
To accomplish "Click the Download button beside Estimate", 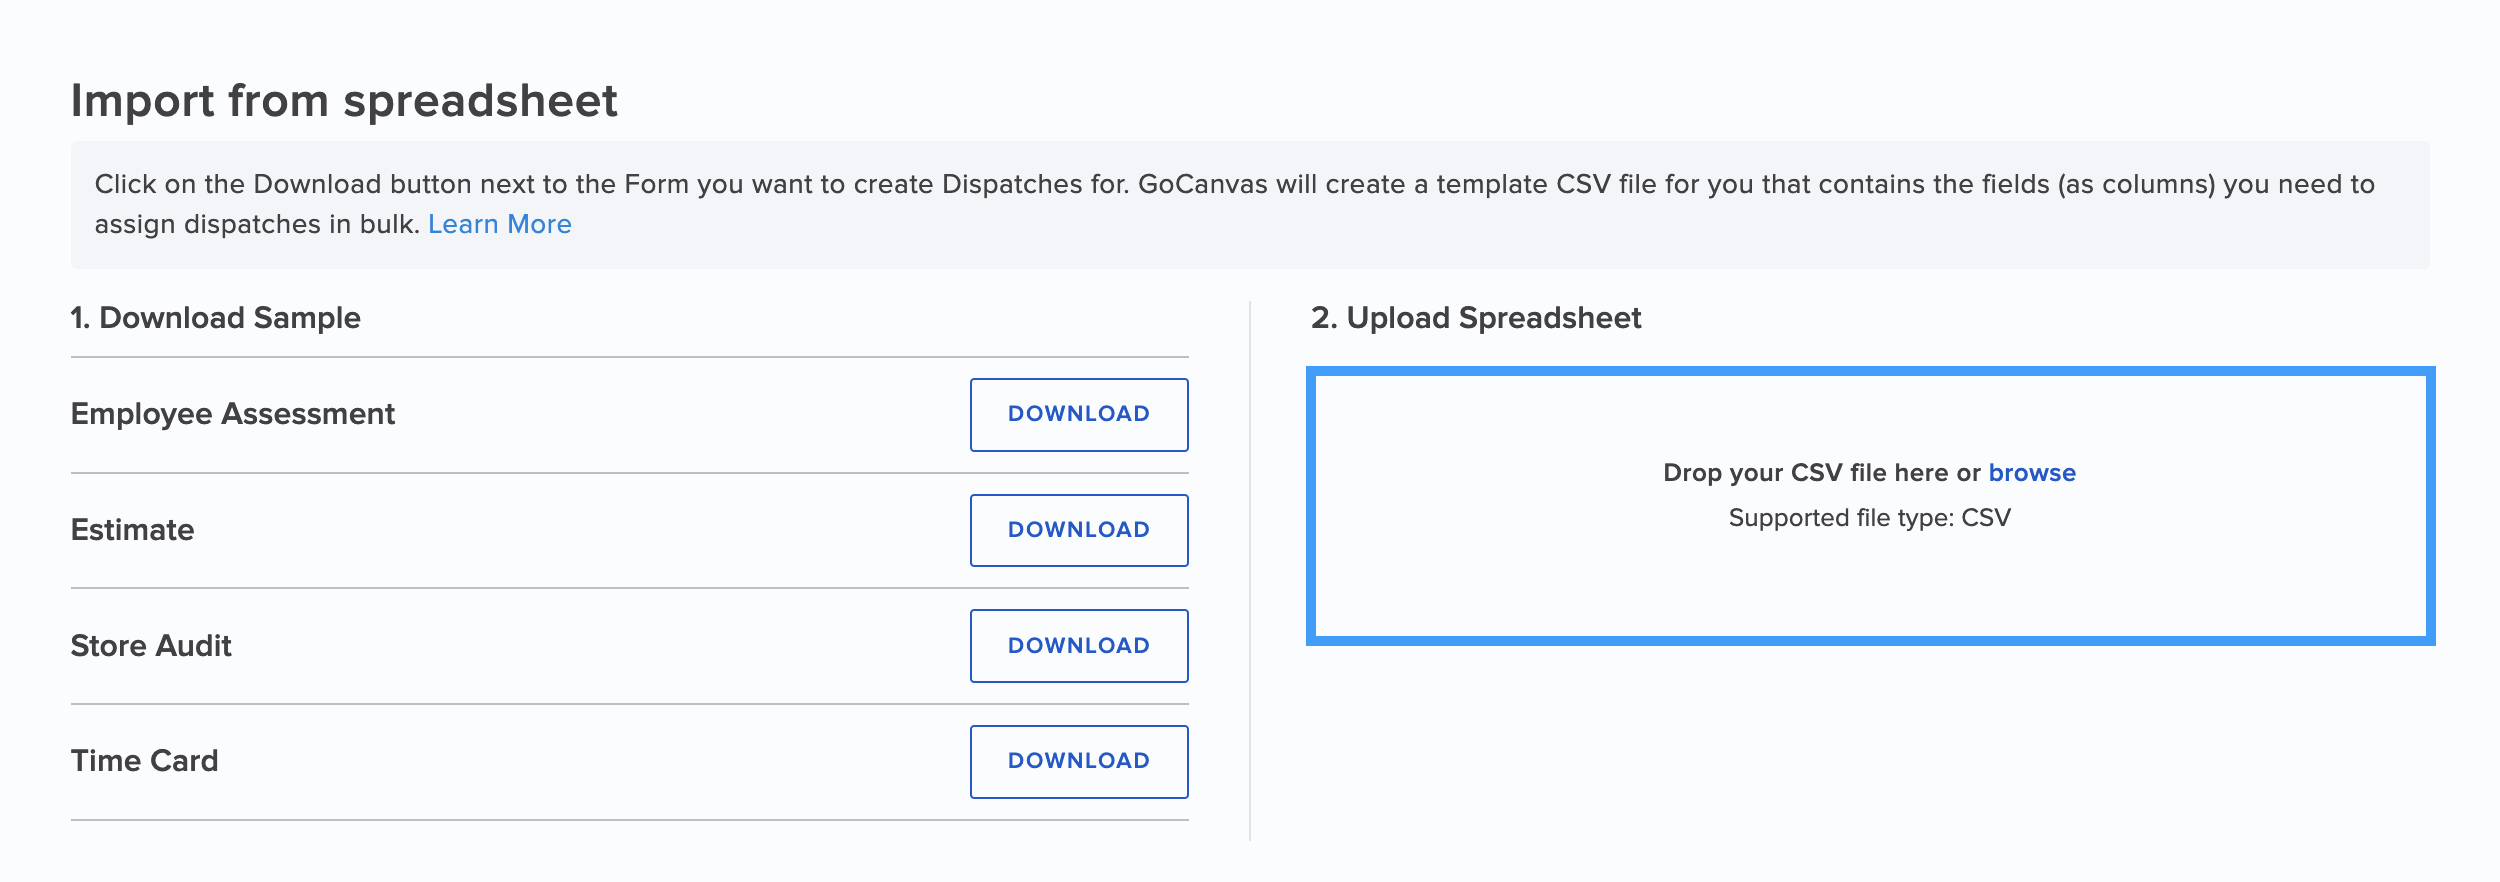I will click(x=1078, y=529).
